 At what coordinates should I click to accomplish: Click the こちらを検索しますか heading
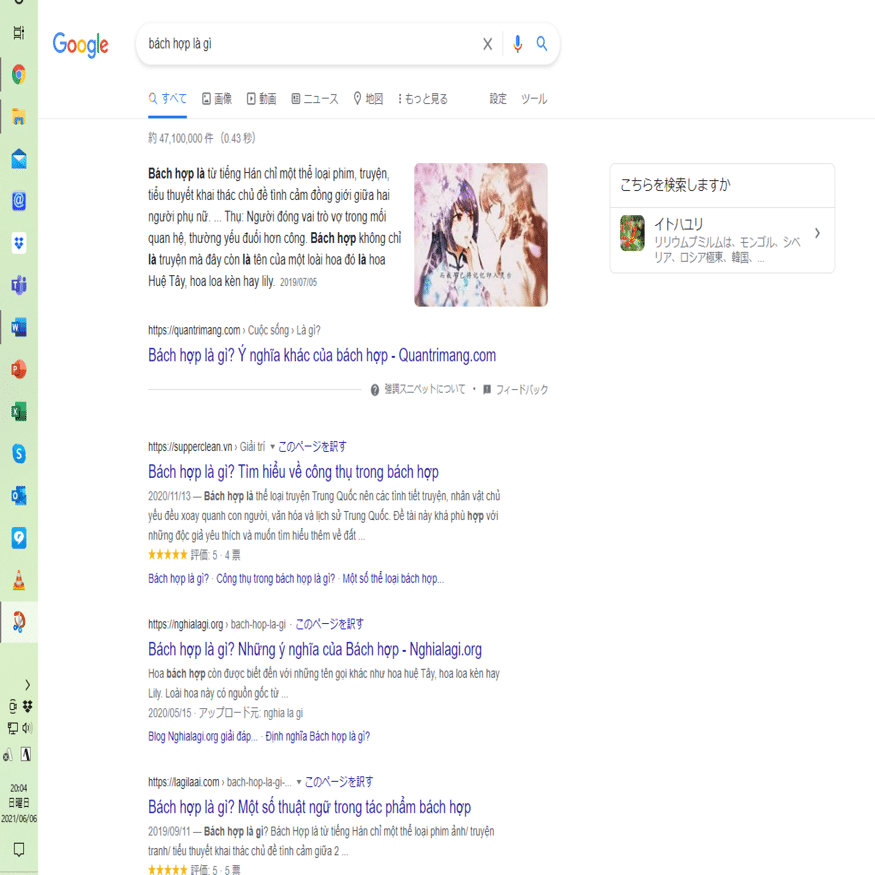pos(675,185)
